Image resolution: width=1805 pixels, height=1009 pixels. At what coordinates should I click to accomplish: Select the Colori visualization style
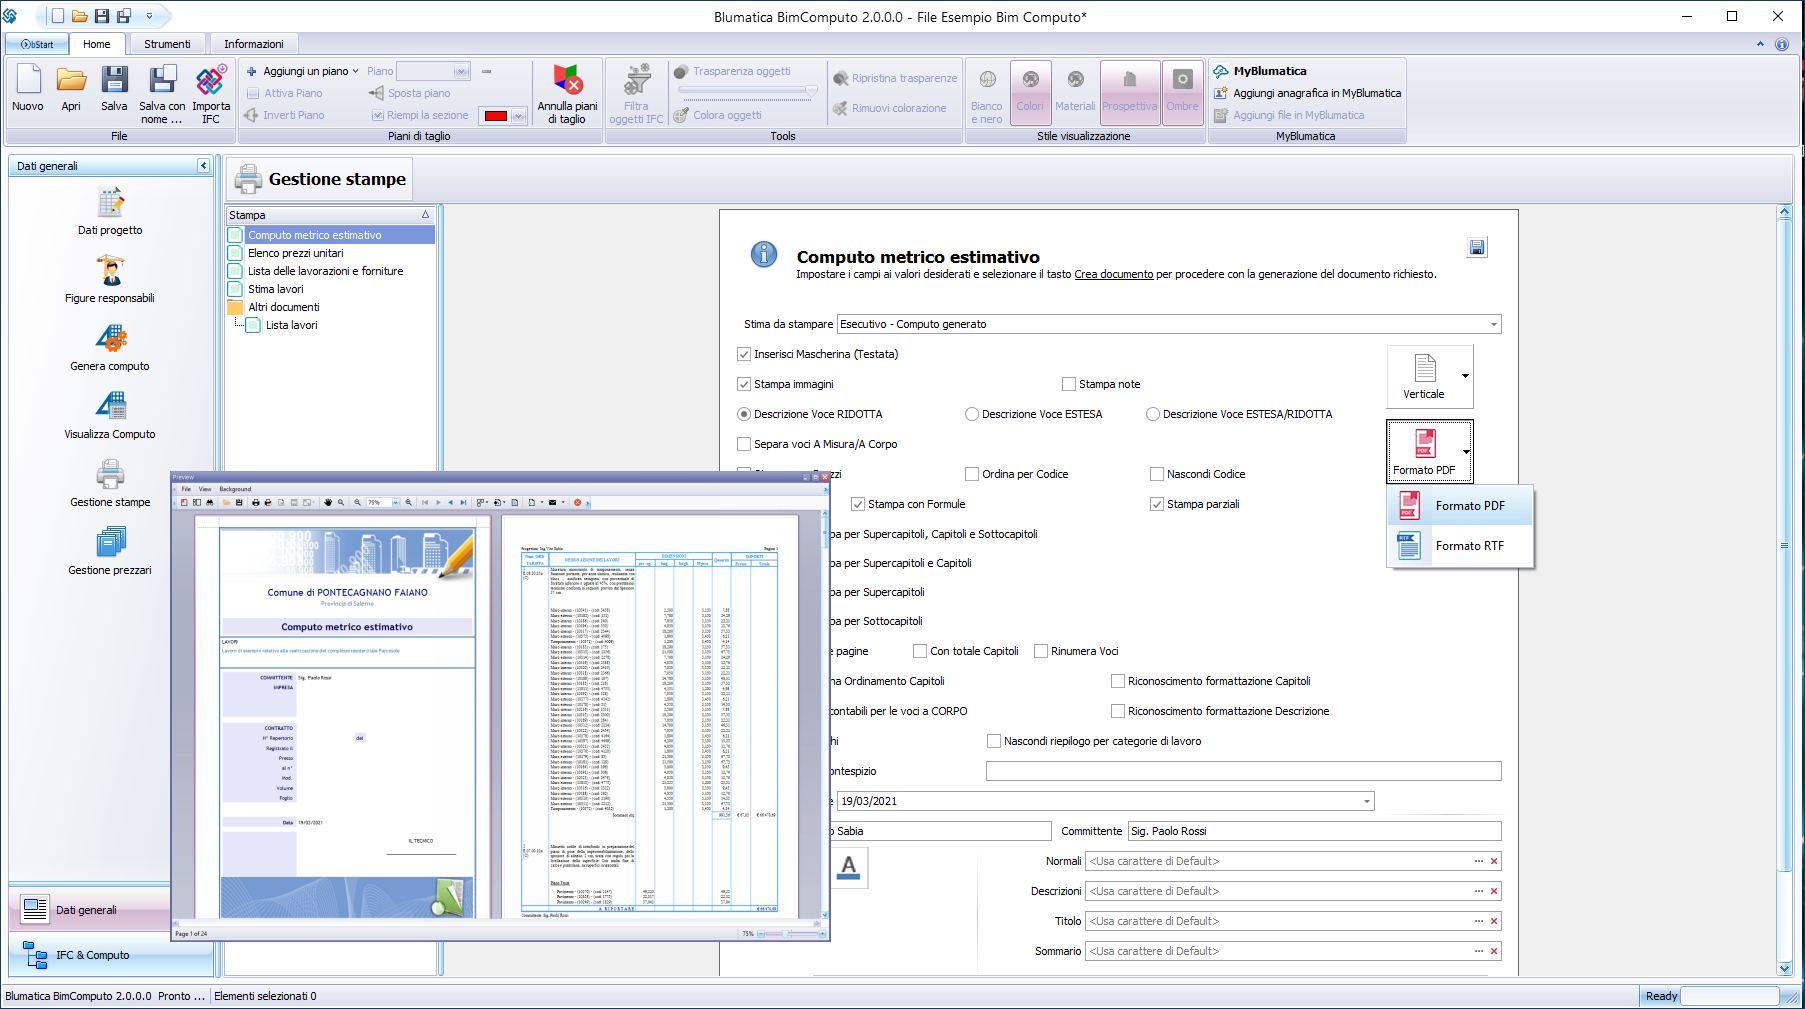pyautogui.click(x=1030, y=92)
